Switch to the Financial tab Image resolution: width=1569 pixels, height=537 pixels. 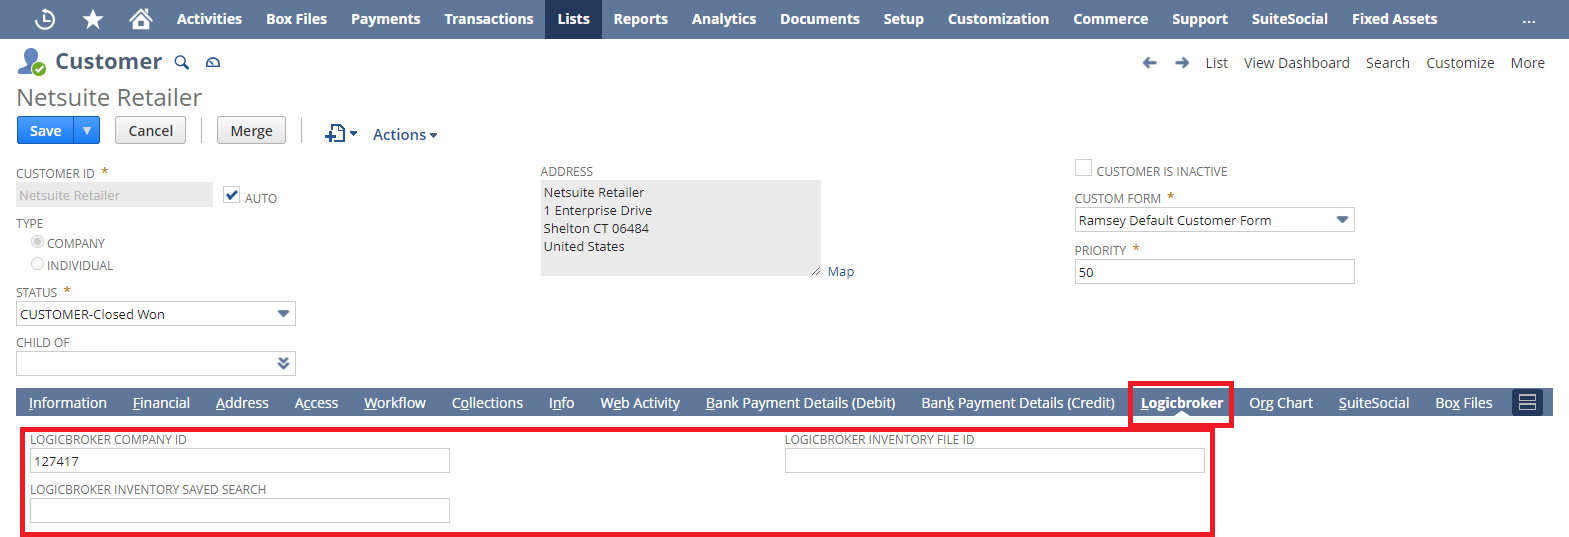pos(161,403)
